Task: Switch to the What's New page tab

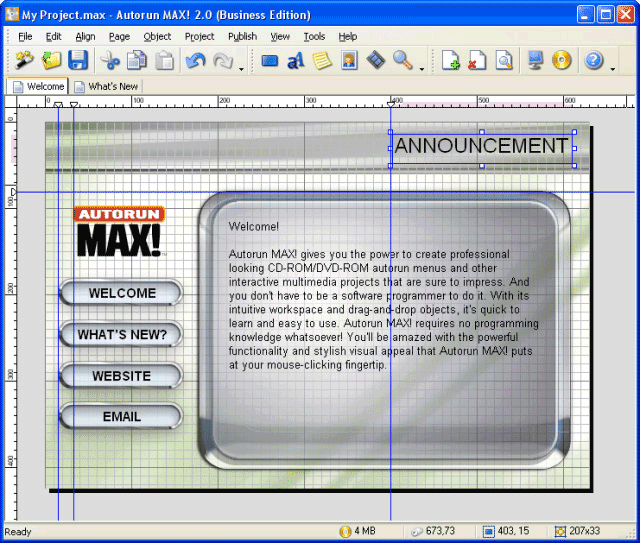Action: pos(107,87)
